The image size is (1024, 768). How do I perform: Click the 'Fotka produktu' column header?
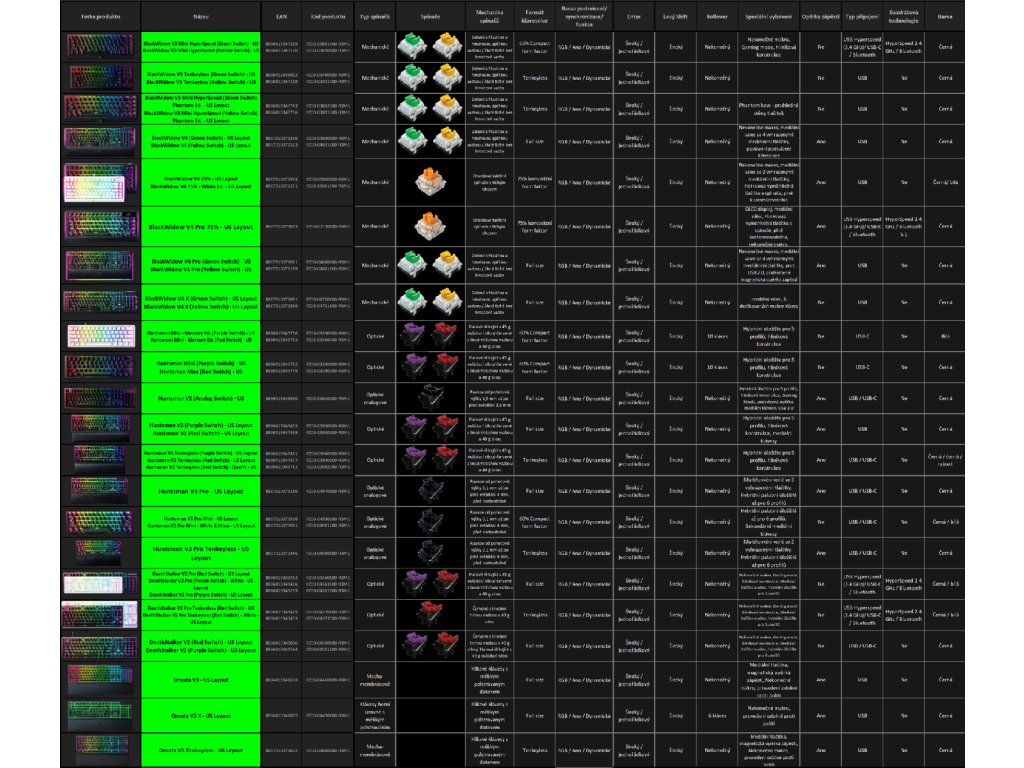click(x=100, y=17)
